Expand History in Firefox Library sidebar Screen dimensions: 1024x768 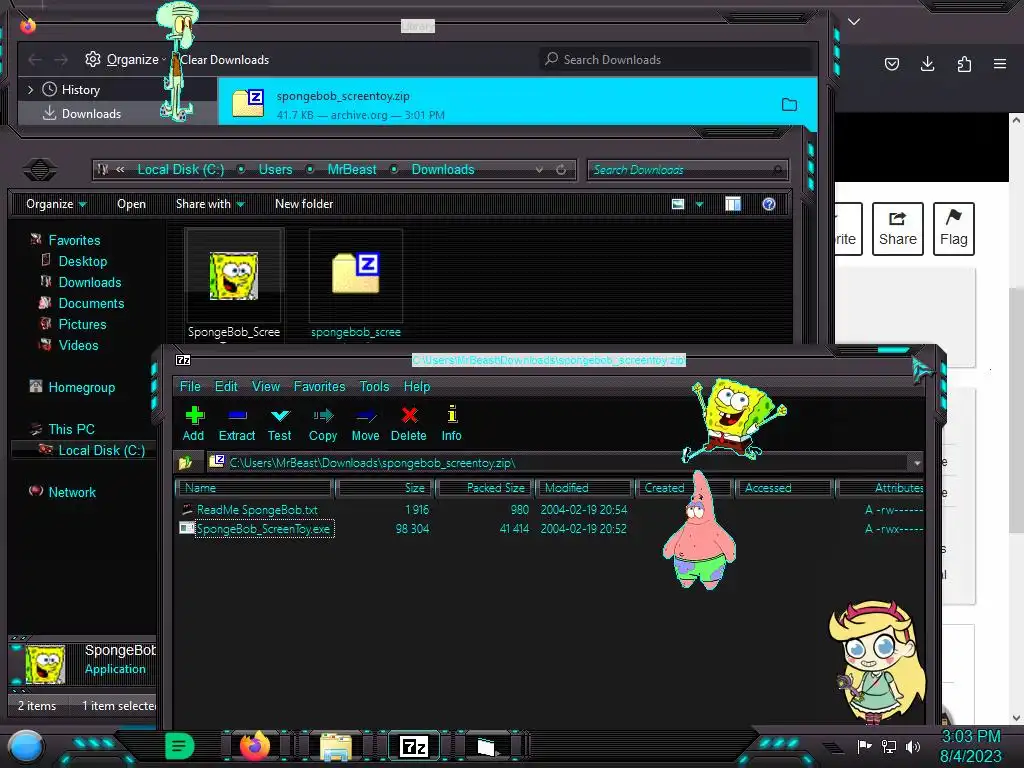click(x=30, y=89)
